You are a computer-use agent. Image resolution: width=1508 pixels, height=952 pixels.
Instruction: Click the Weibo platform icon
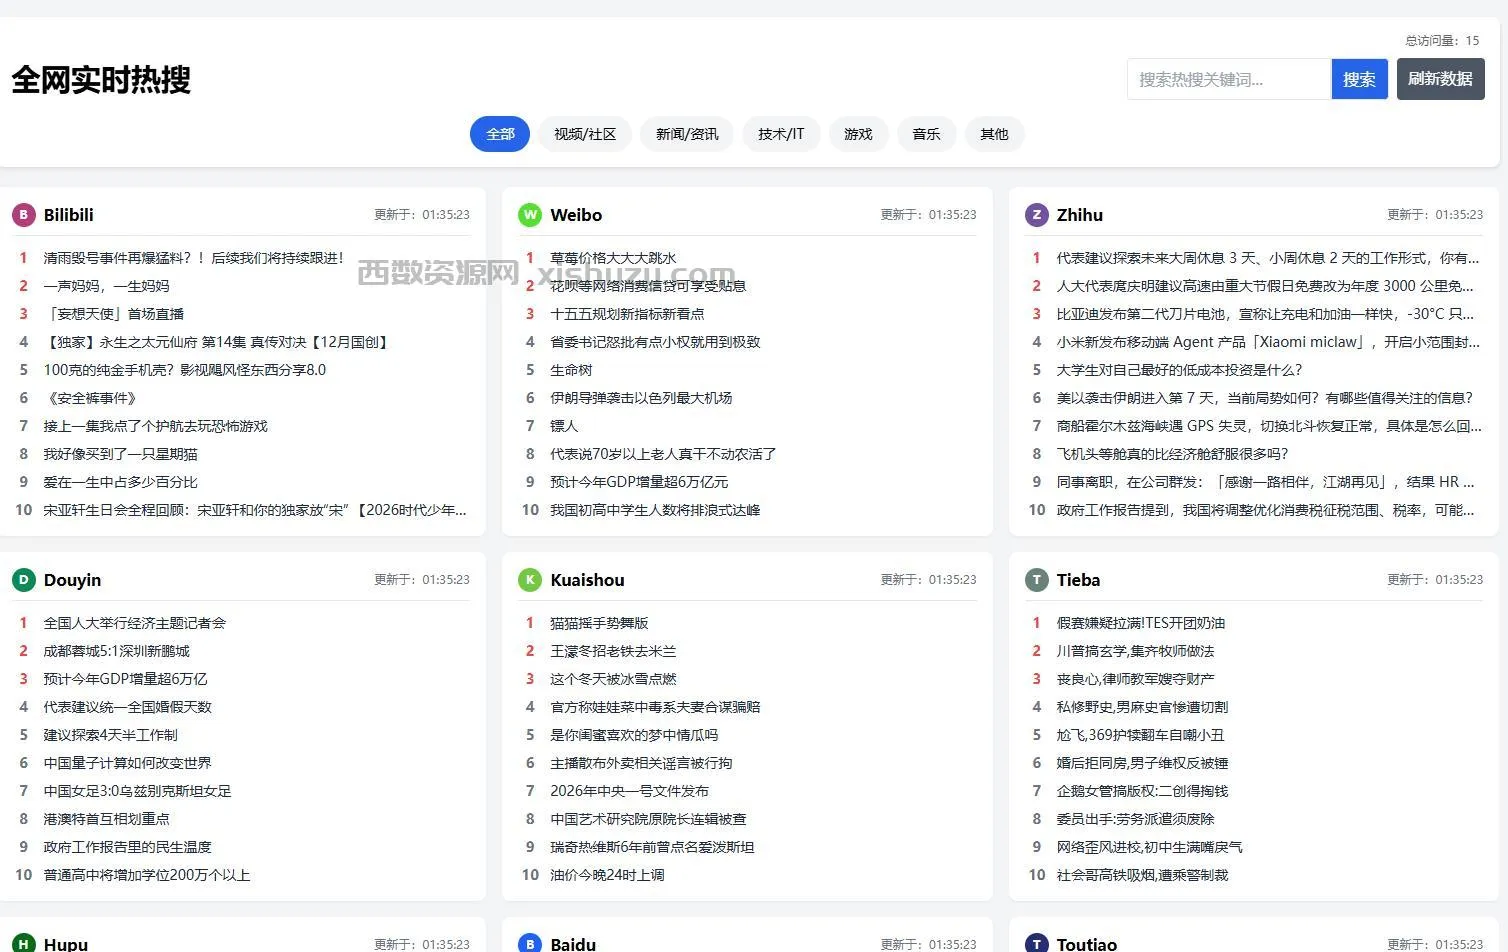(529, 214)
